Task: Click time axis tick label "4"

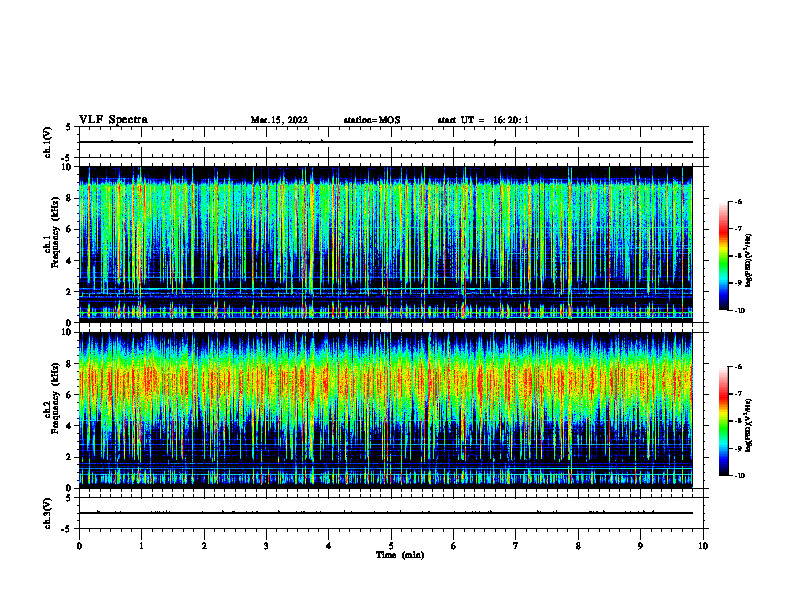Action: (328, 546)
